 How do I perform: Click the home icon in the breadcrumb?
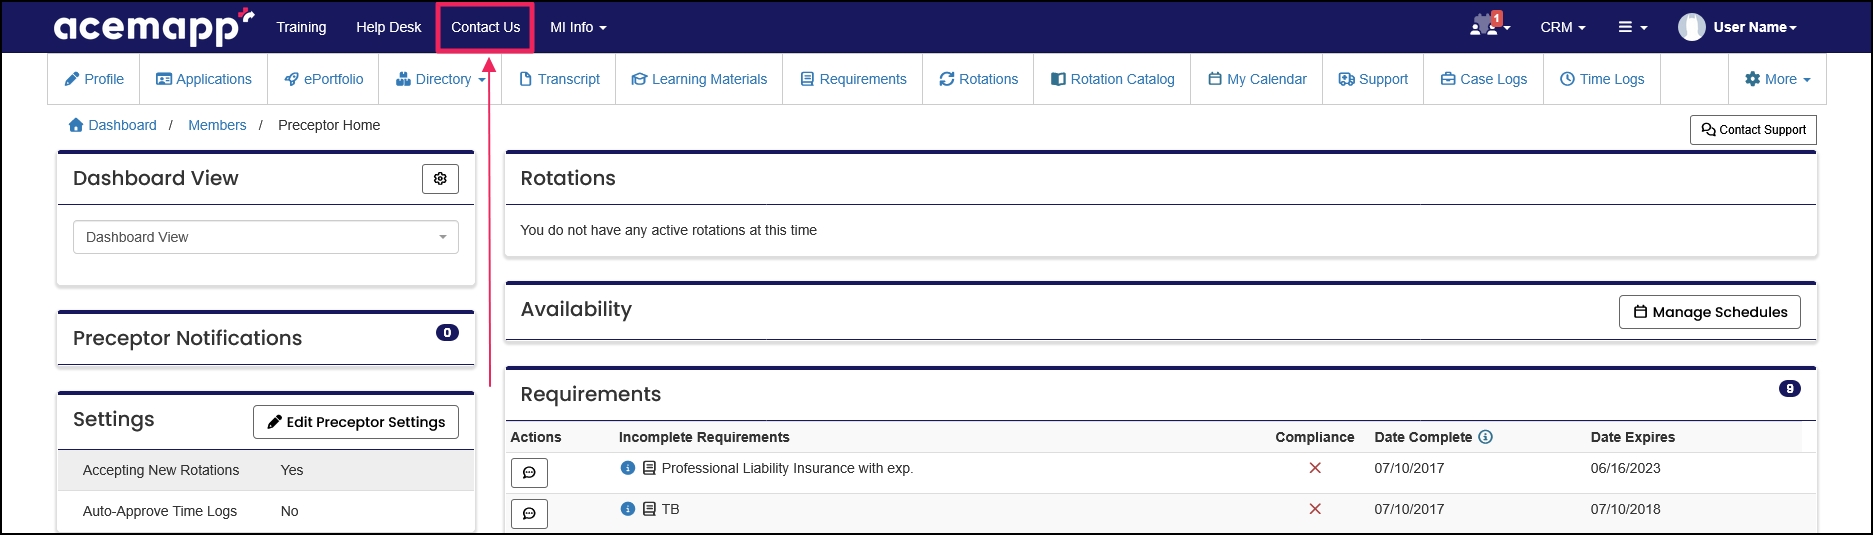pos(76,125)
